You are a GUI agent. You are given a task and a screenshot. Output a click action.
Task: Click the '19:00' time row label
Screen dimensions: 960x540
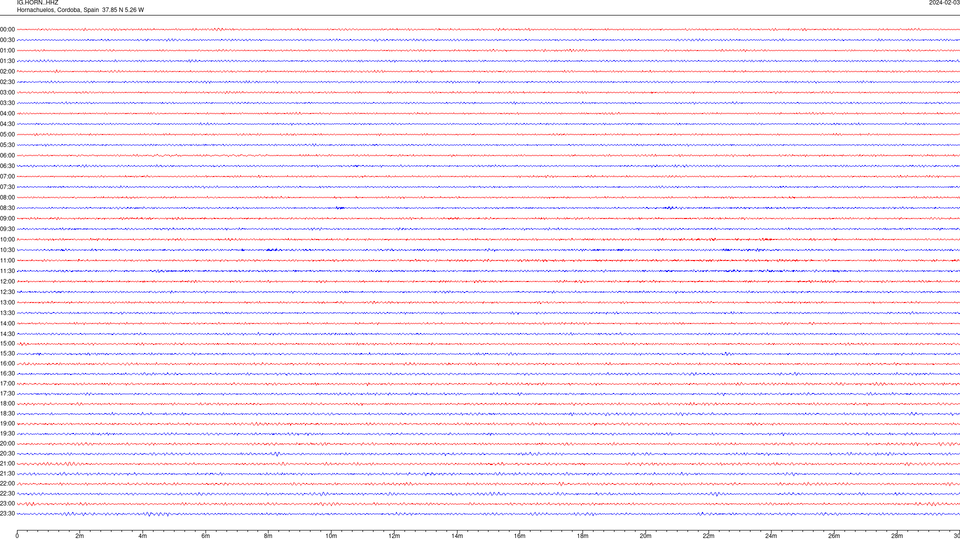(x=7, y=424)
